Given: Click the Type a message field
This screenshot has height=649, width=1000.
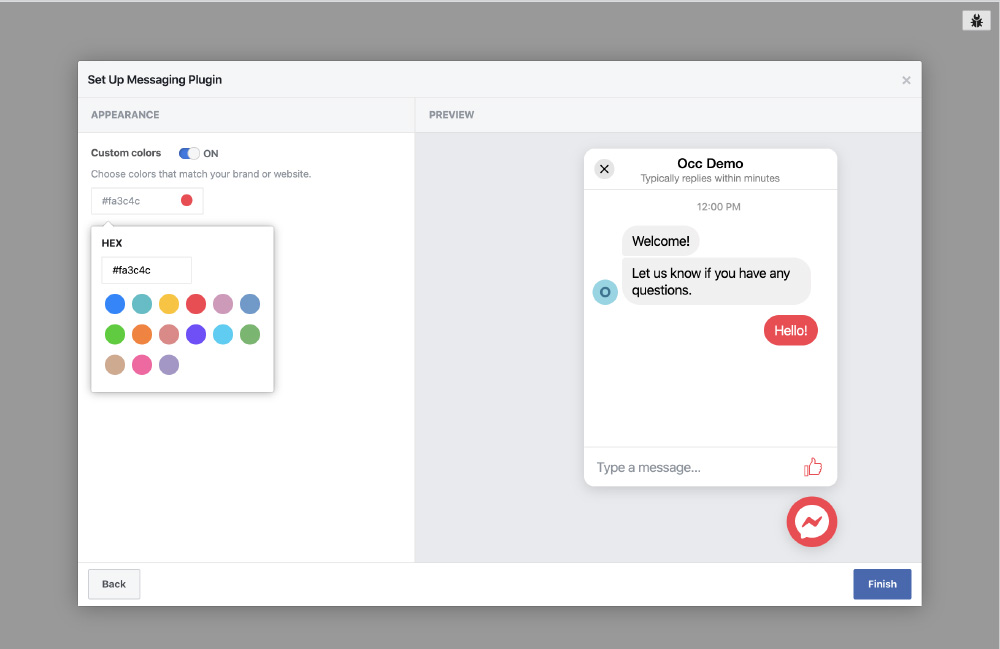Looking at the screenshot, I should (x=690, y=468).
